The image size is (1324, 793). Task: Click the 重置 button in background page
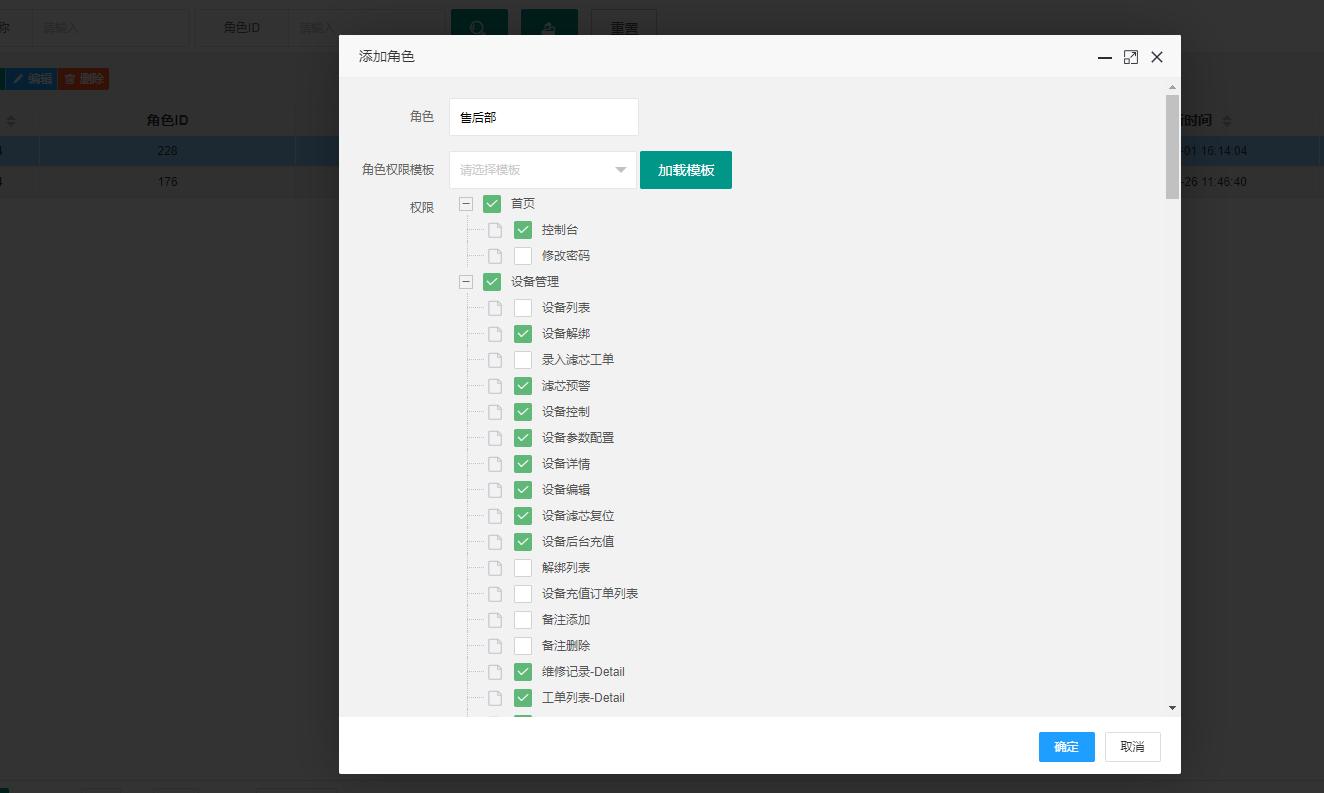(x=624, y=28)
